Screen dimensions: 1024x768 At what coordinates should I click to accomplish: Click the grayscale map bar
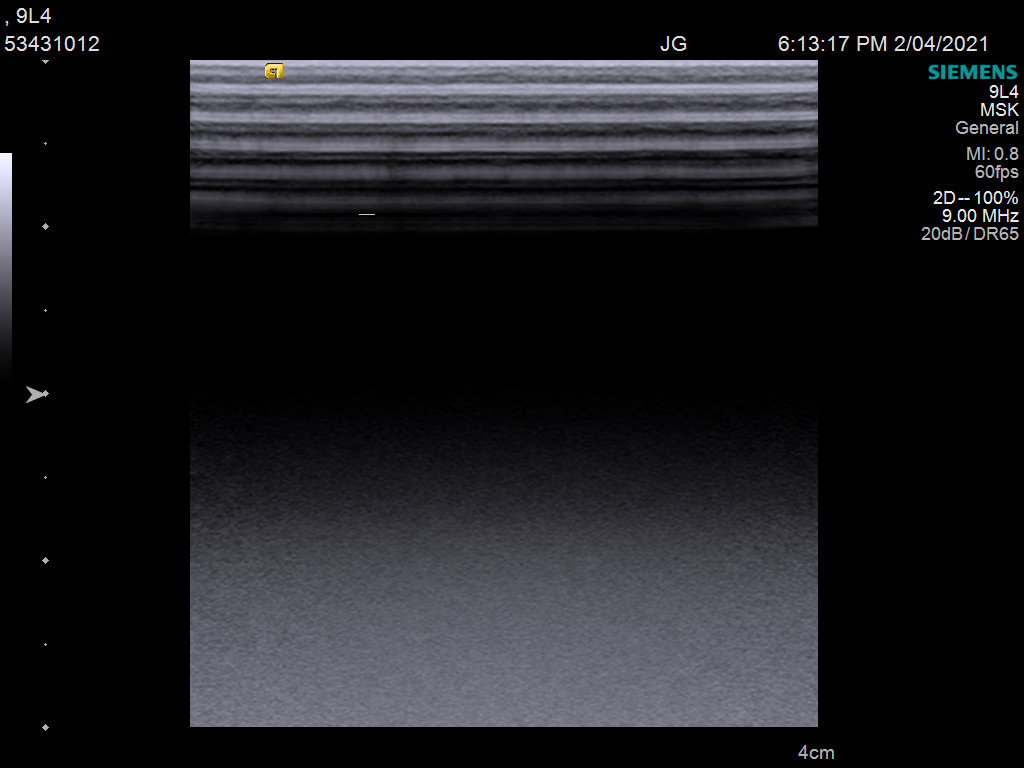(x=6, y=260)
